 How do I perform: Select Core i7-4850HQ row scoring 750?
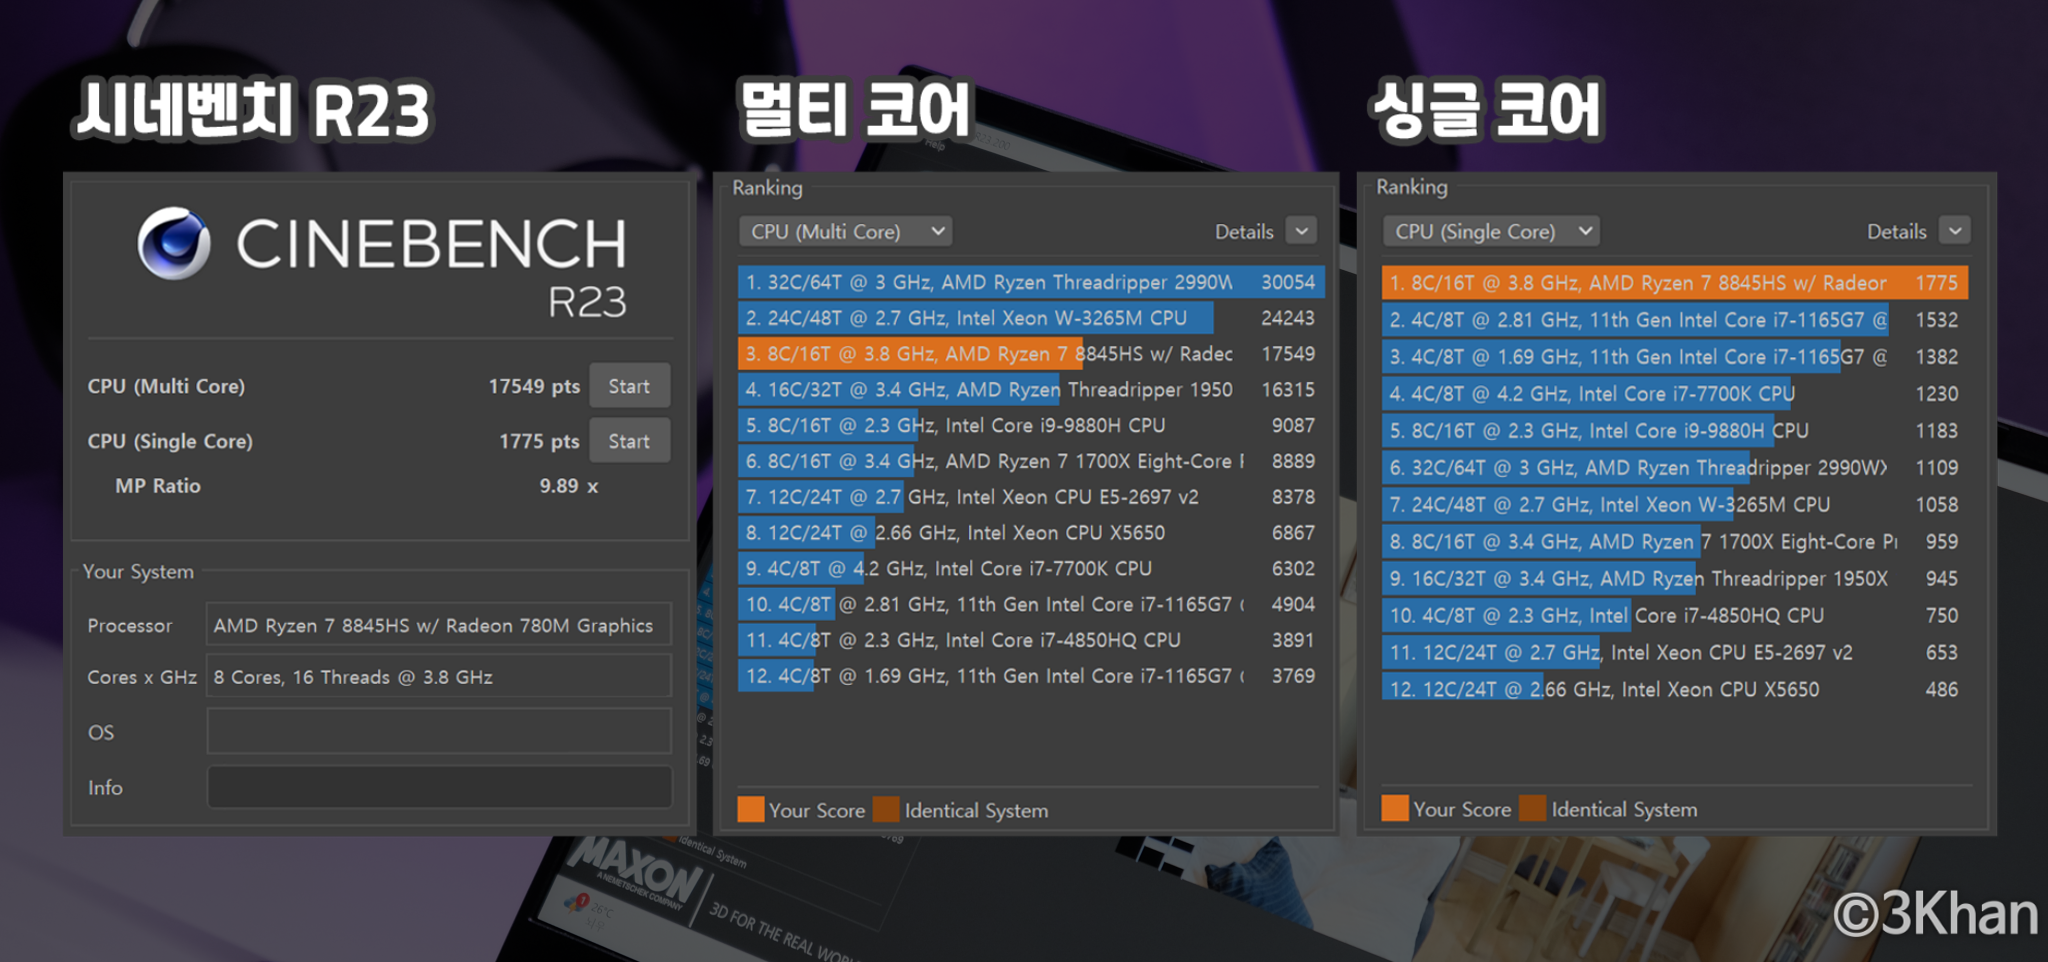(1675, 616)
